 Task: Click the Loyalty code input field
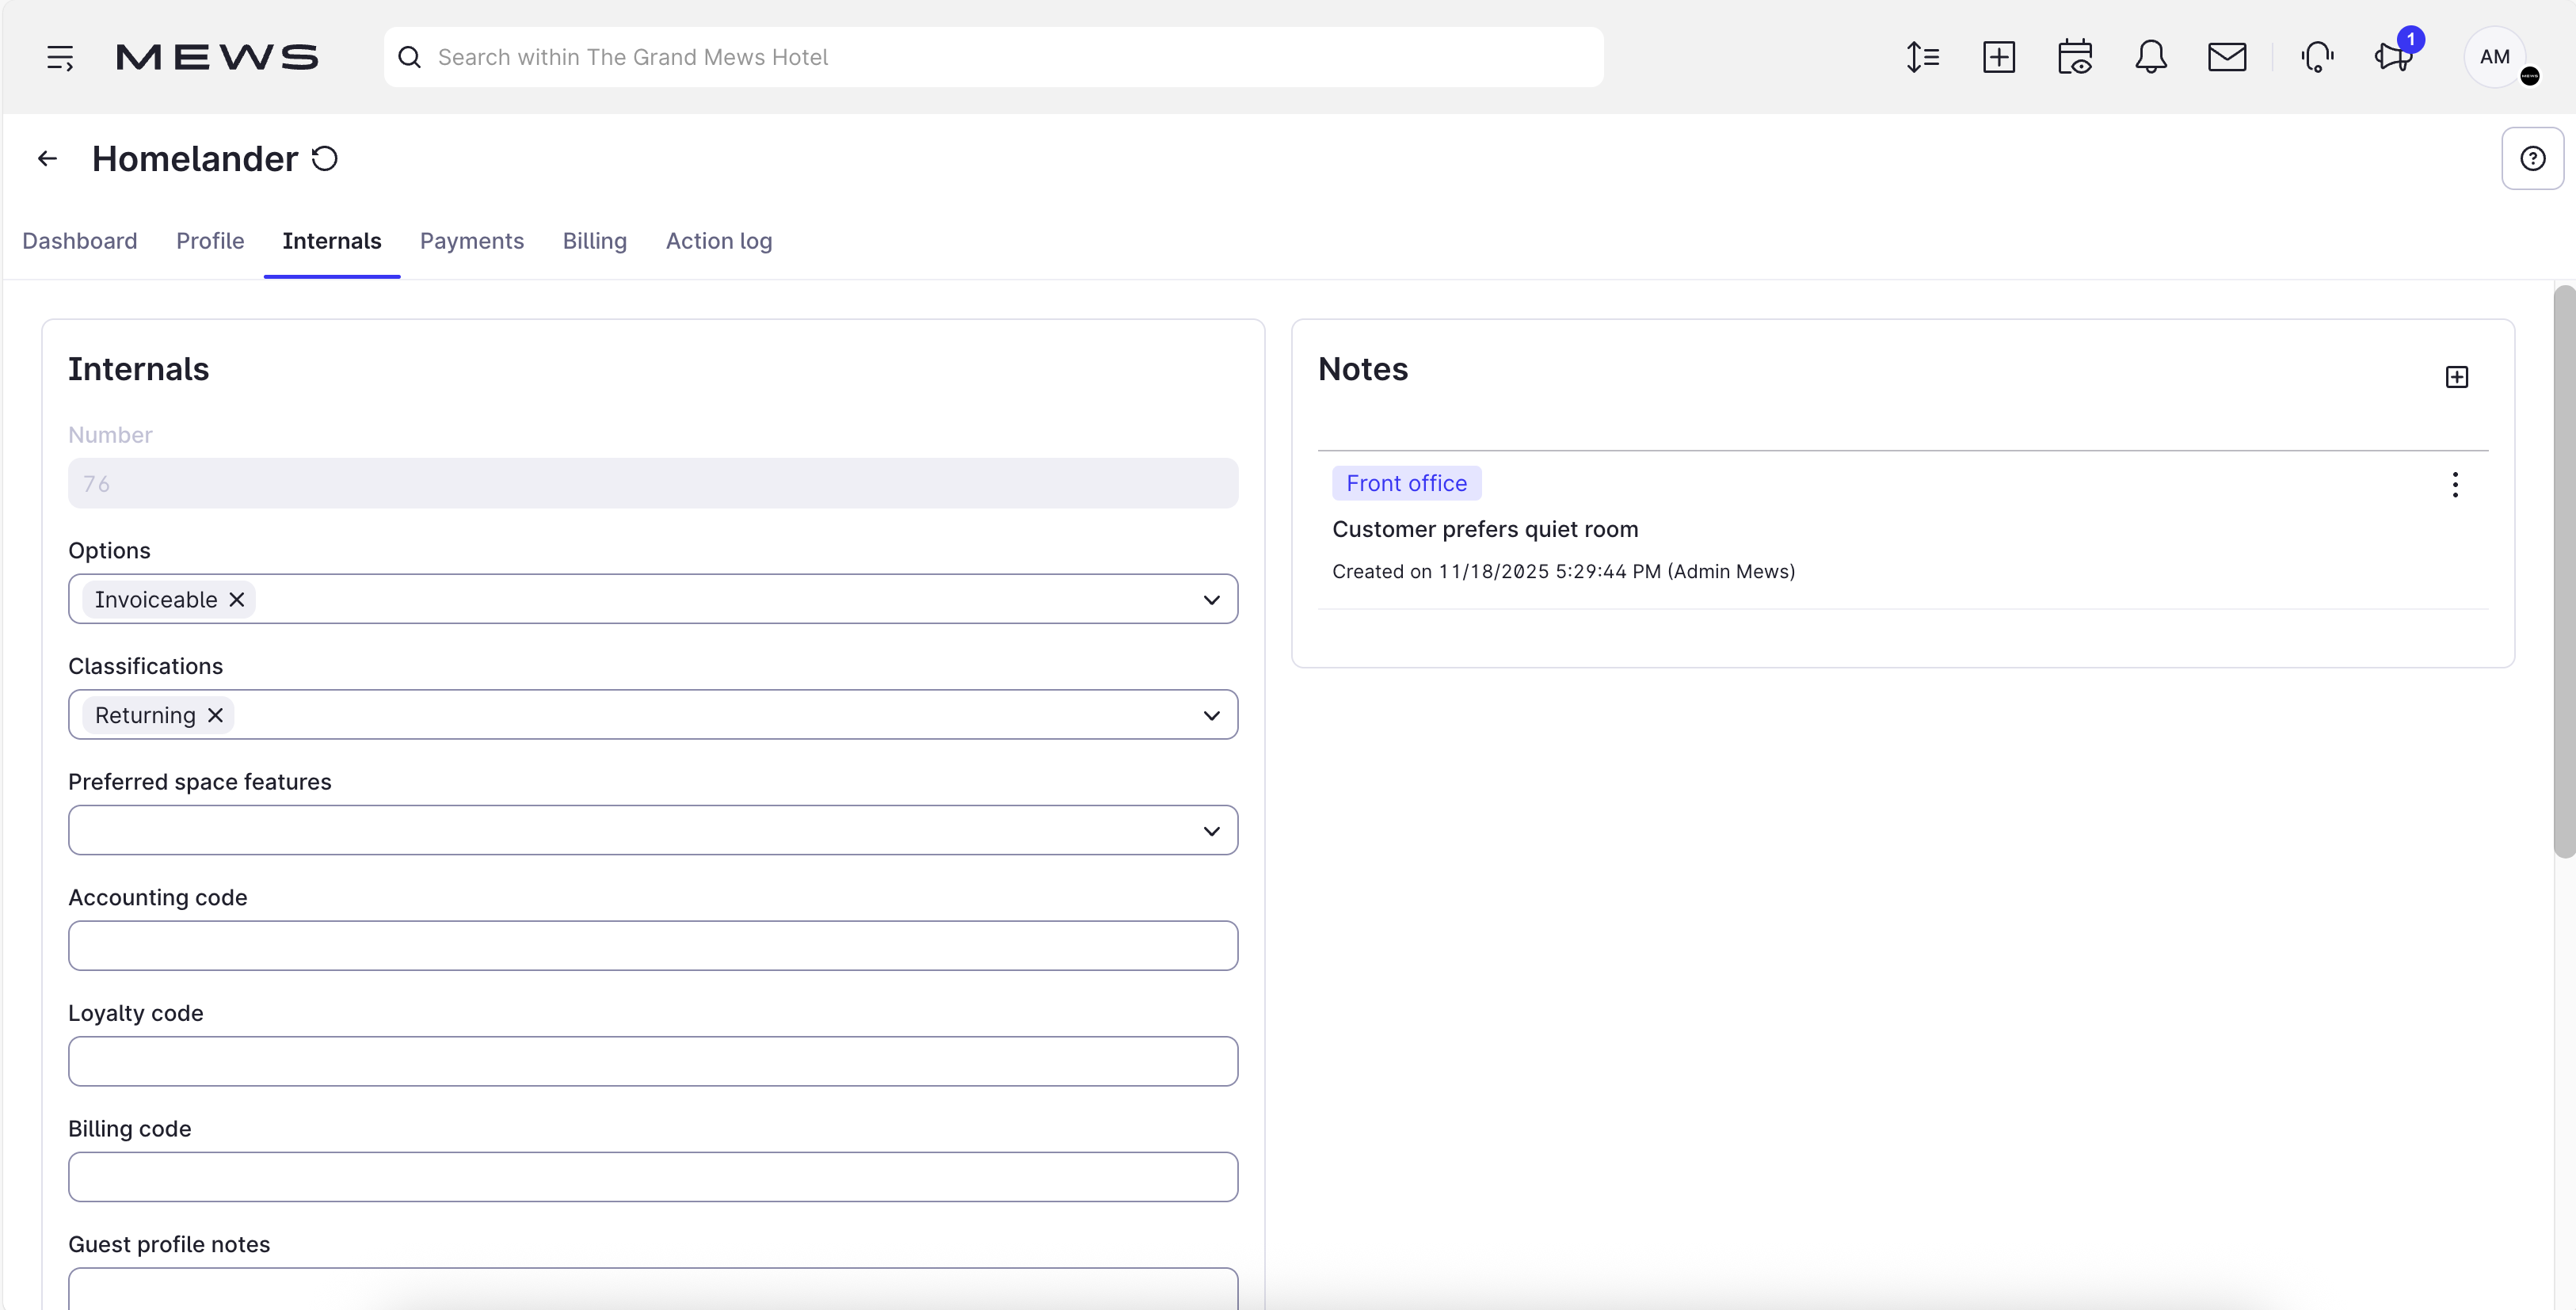pyautogui.click(x=653, y=1061)
